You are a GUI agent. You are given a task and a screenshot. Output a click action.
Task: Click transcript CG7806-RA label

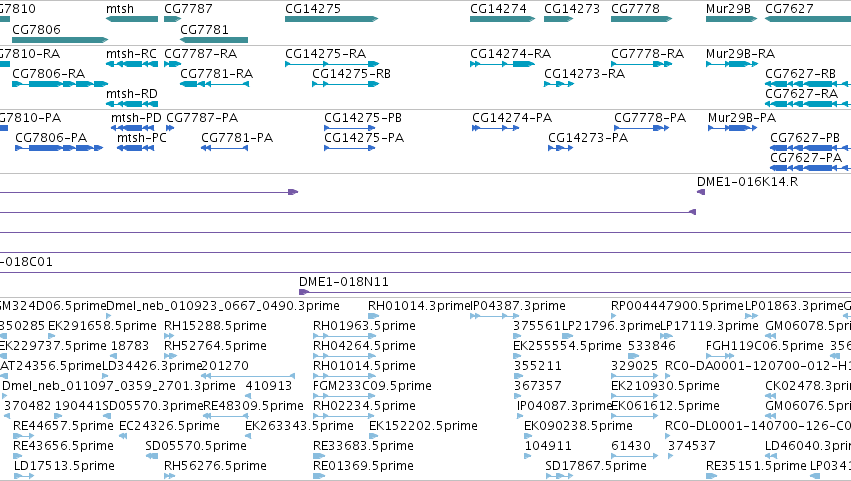click(x=49, y=73)
